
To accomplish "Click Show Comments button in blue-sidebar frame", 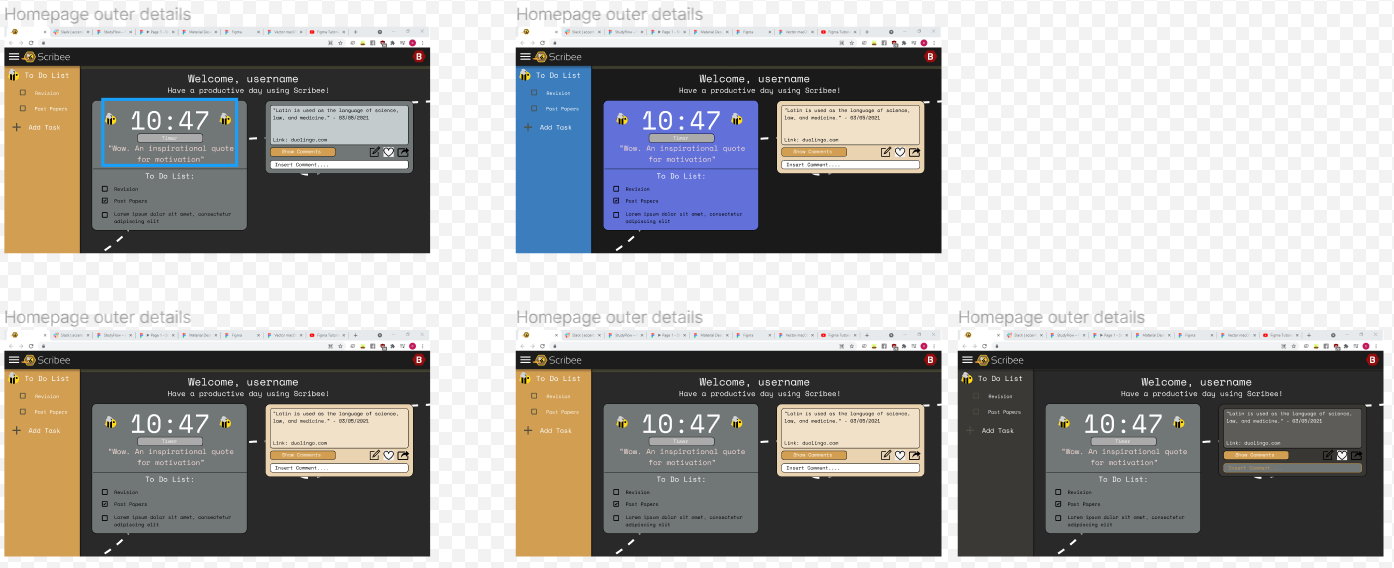I will coord(815,152).
